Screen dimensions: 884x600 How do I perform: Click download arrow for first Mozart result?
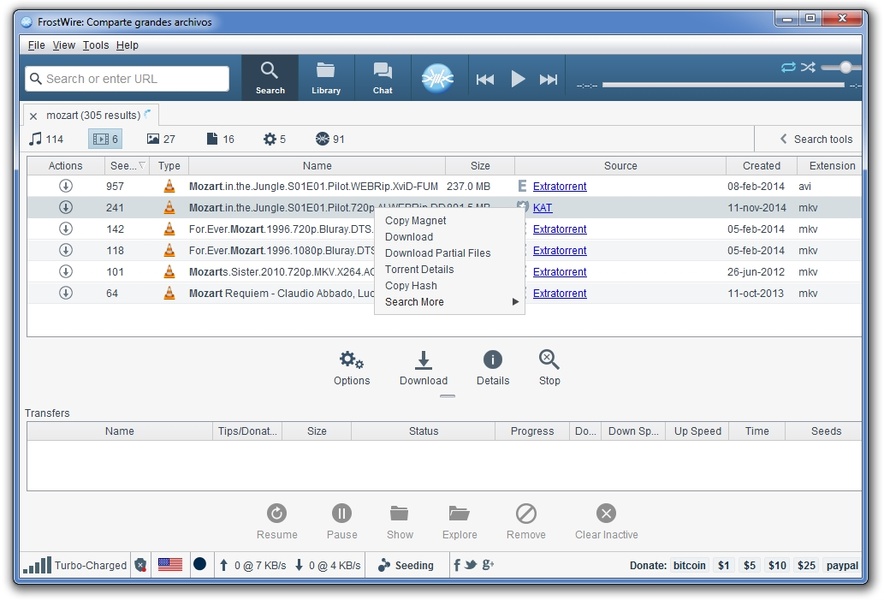coord(66,186)
